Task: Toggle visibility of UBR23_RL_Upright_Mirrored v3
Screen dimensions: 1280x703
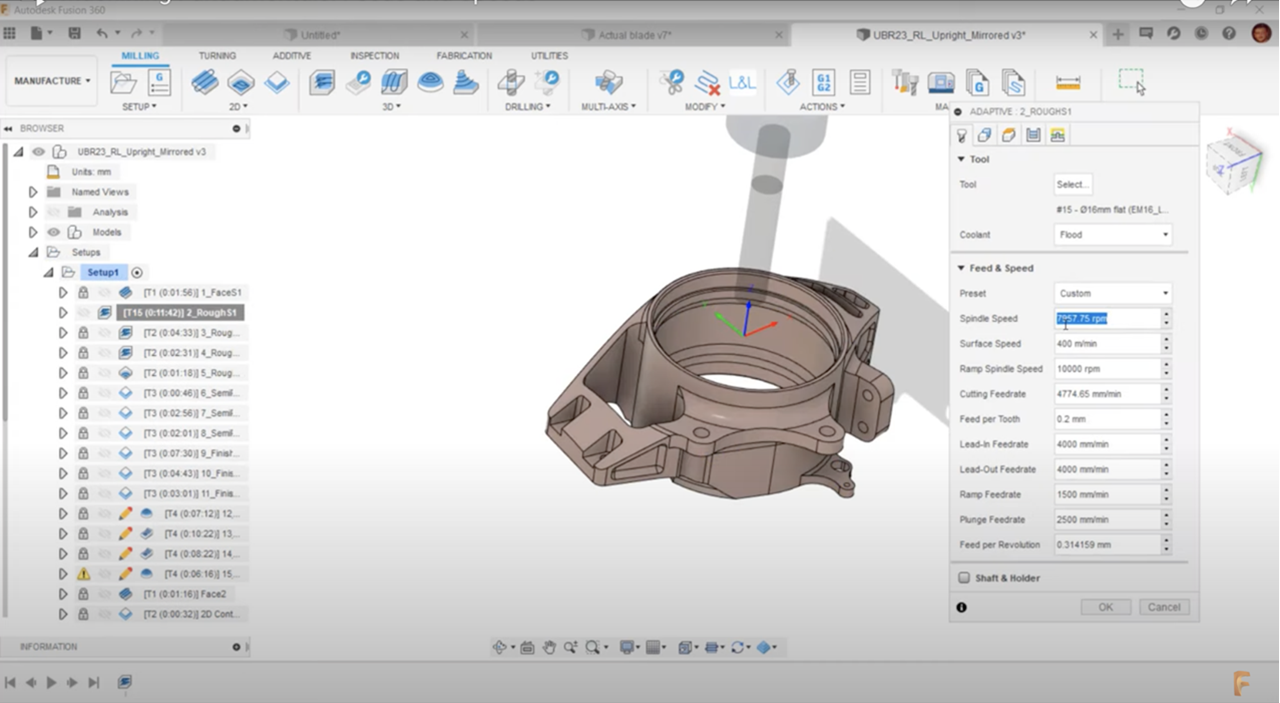Action: click(x=38, y=151)
